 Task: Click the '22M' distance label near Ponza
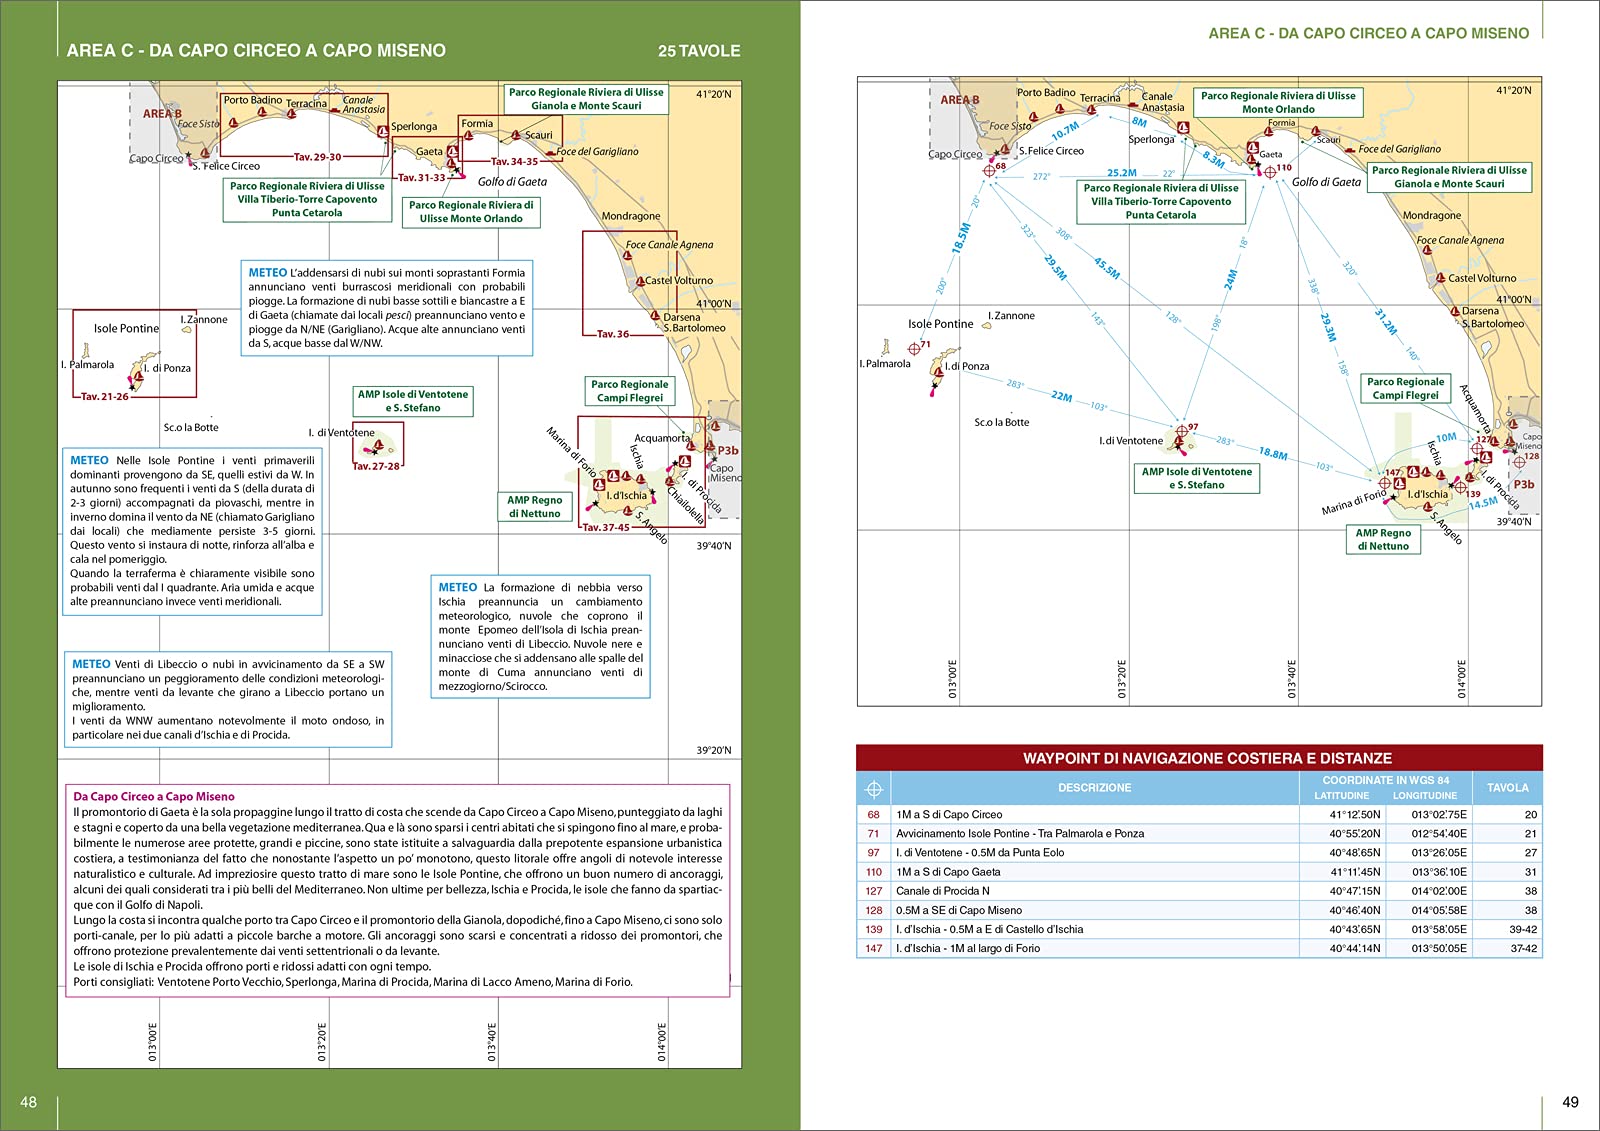1062,397
